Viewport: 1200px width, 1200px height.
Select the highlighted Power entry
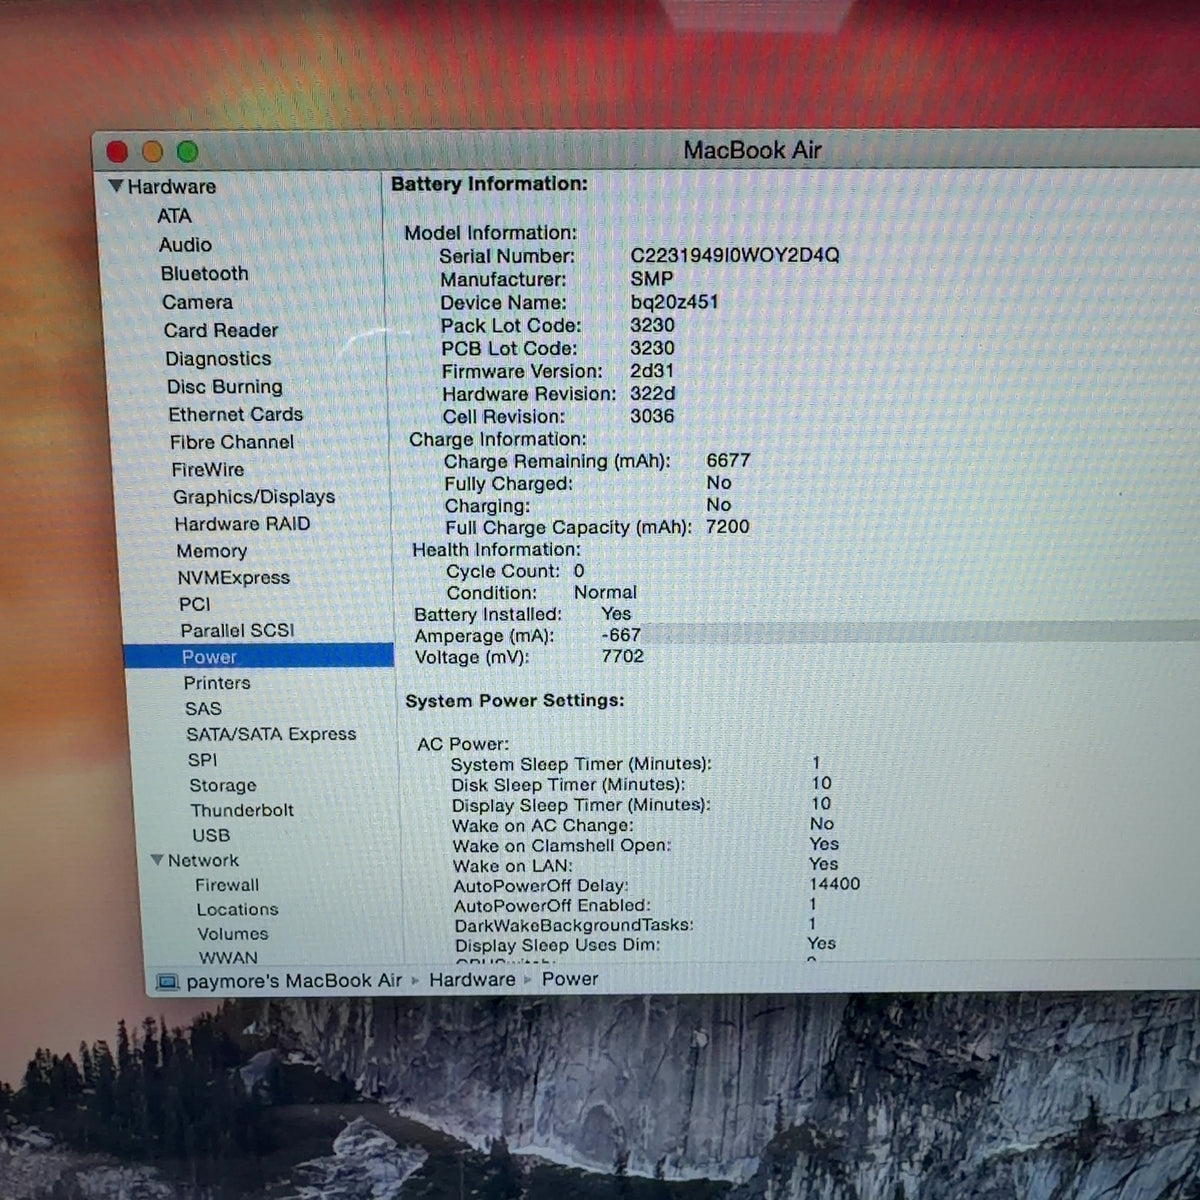point(258,656)
